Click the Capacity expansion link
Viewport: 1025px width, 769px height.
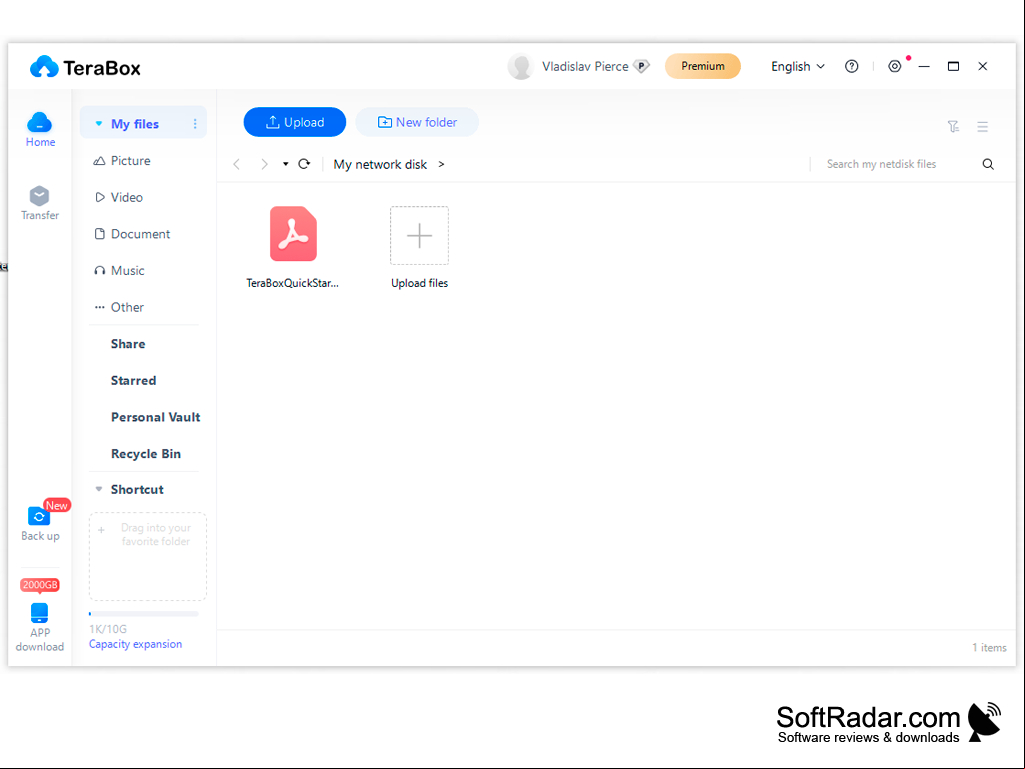coord(135,644)
